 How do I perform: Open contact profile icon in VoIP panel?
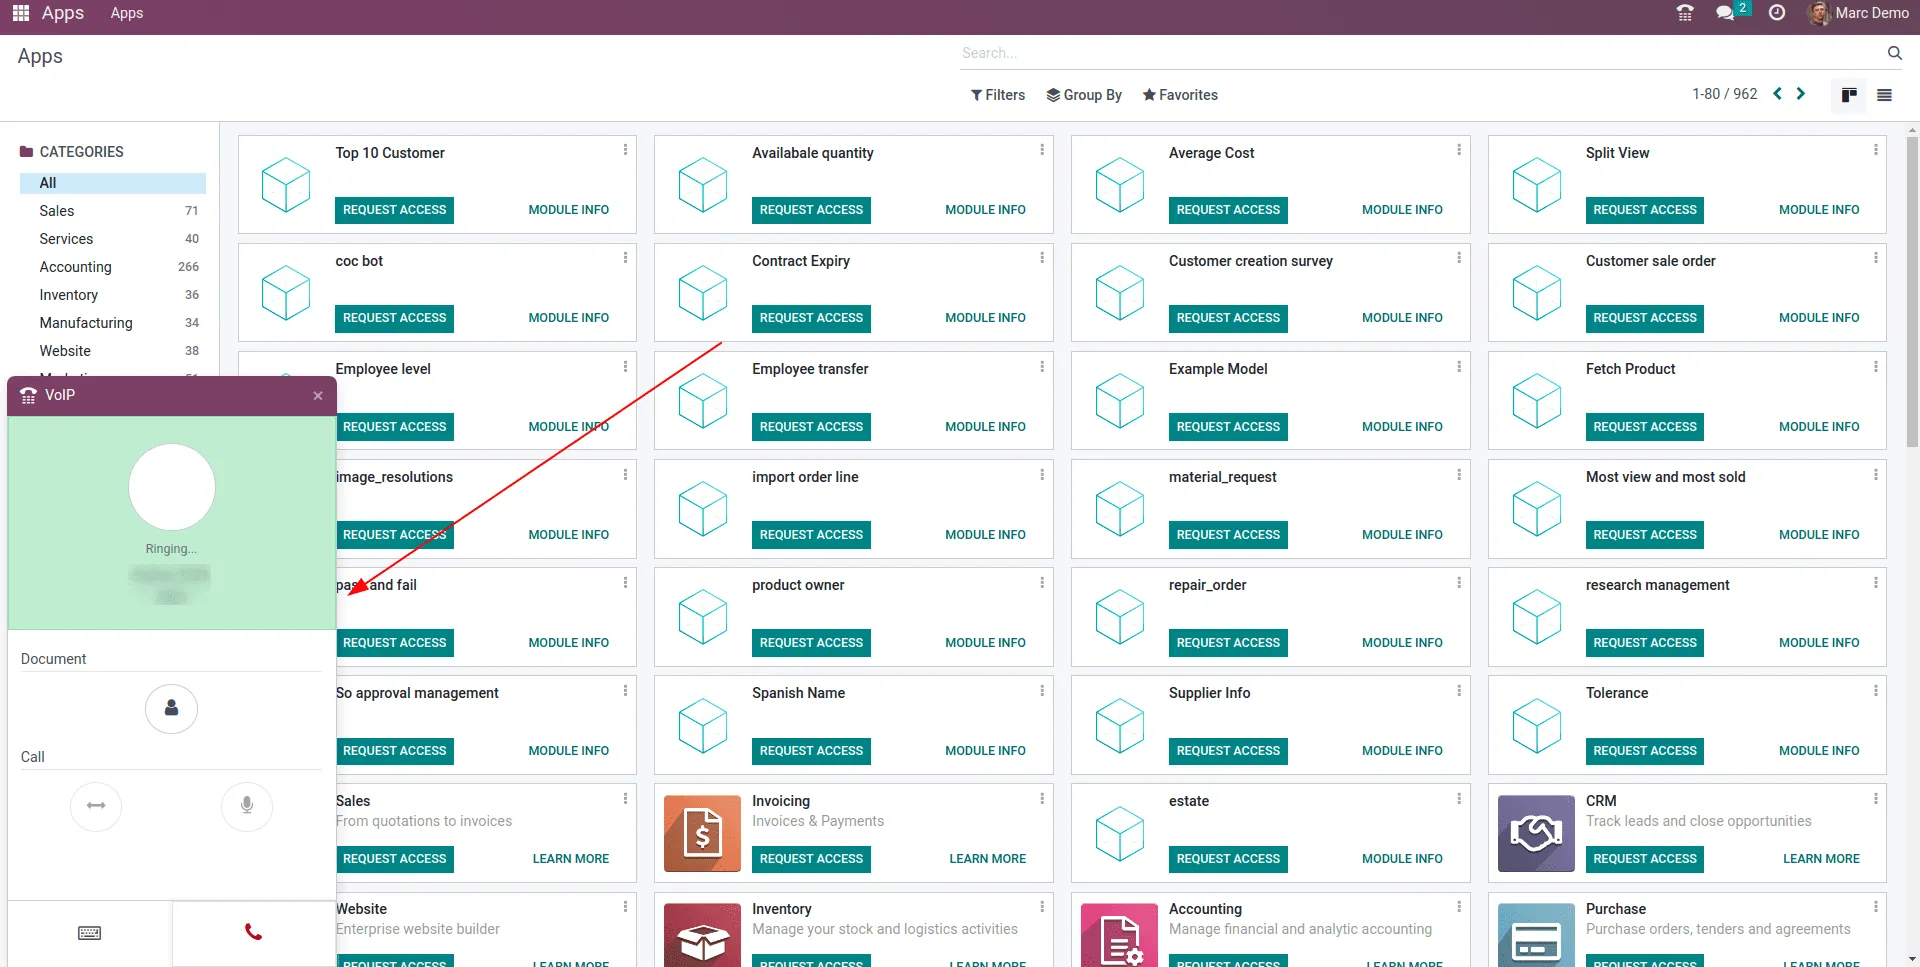pyautogui.click(x=172, y=709)
